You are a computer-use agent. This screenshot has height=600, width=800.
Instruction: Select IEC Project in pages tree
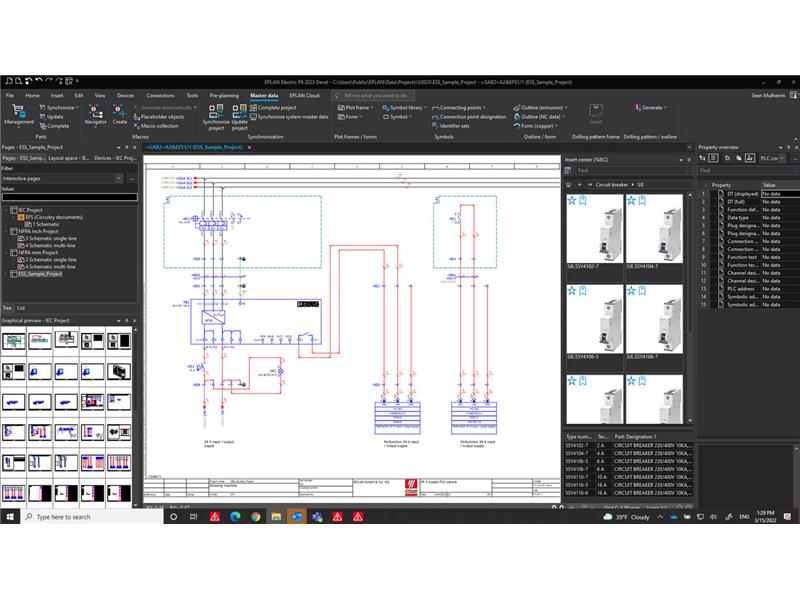(31, 210)
